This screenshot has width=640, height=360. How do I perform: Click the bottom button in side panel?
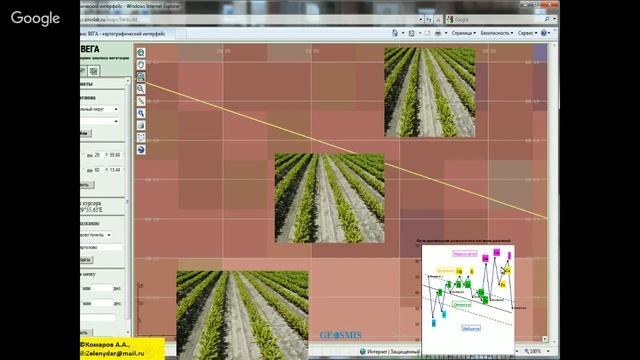[x=87, y=332]
